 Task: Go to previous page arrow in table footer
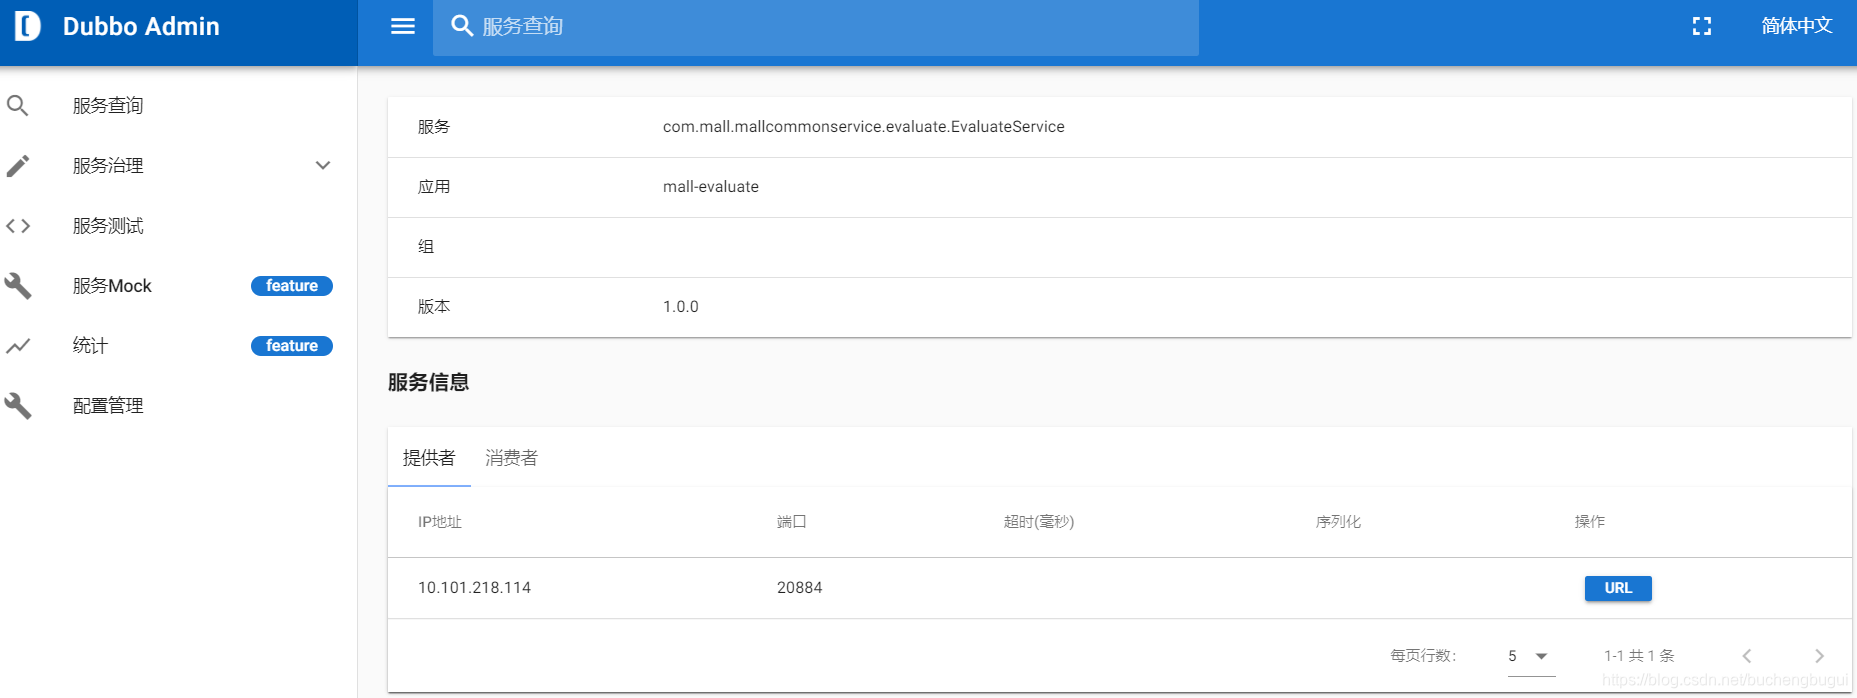point(1747,656)
